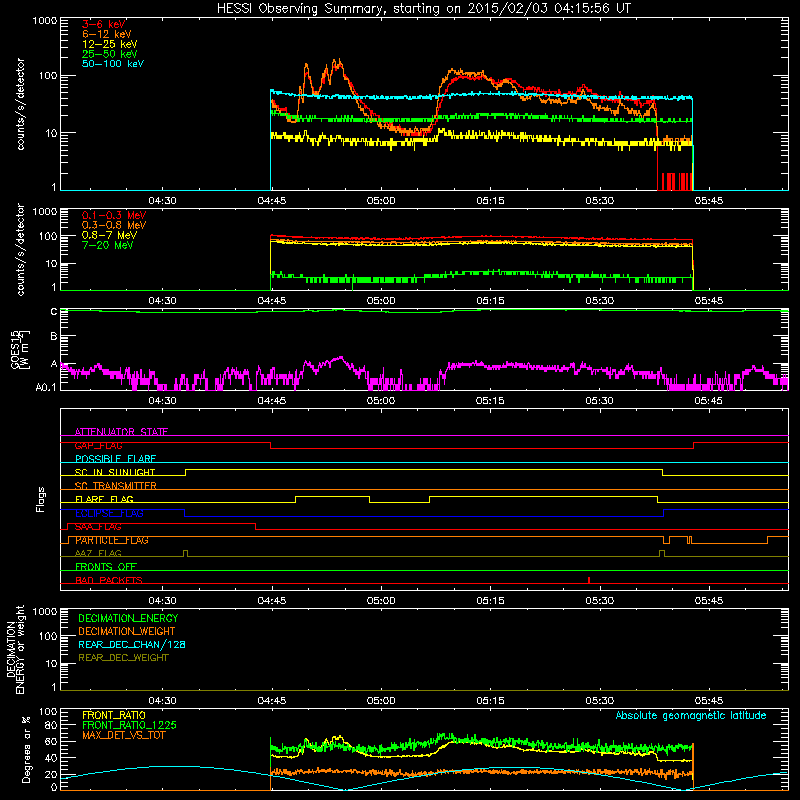
Task: Select the 6-12 keV legend label
Action: pos(107,34)
